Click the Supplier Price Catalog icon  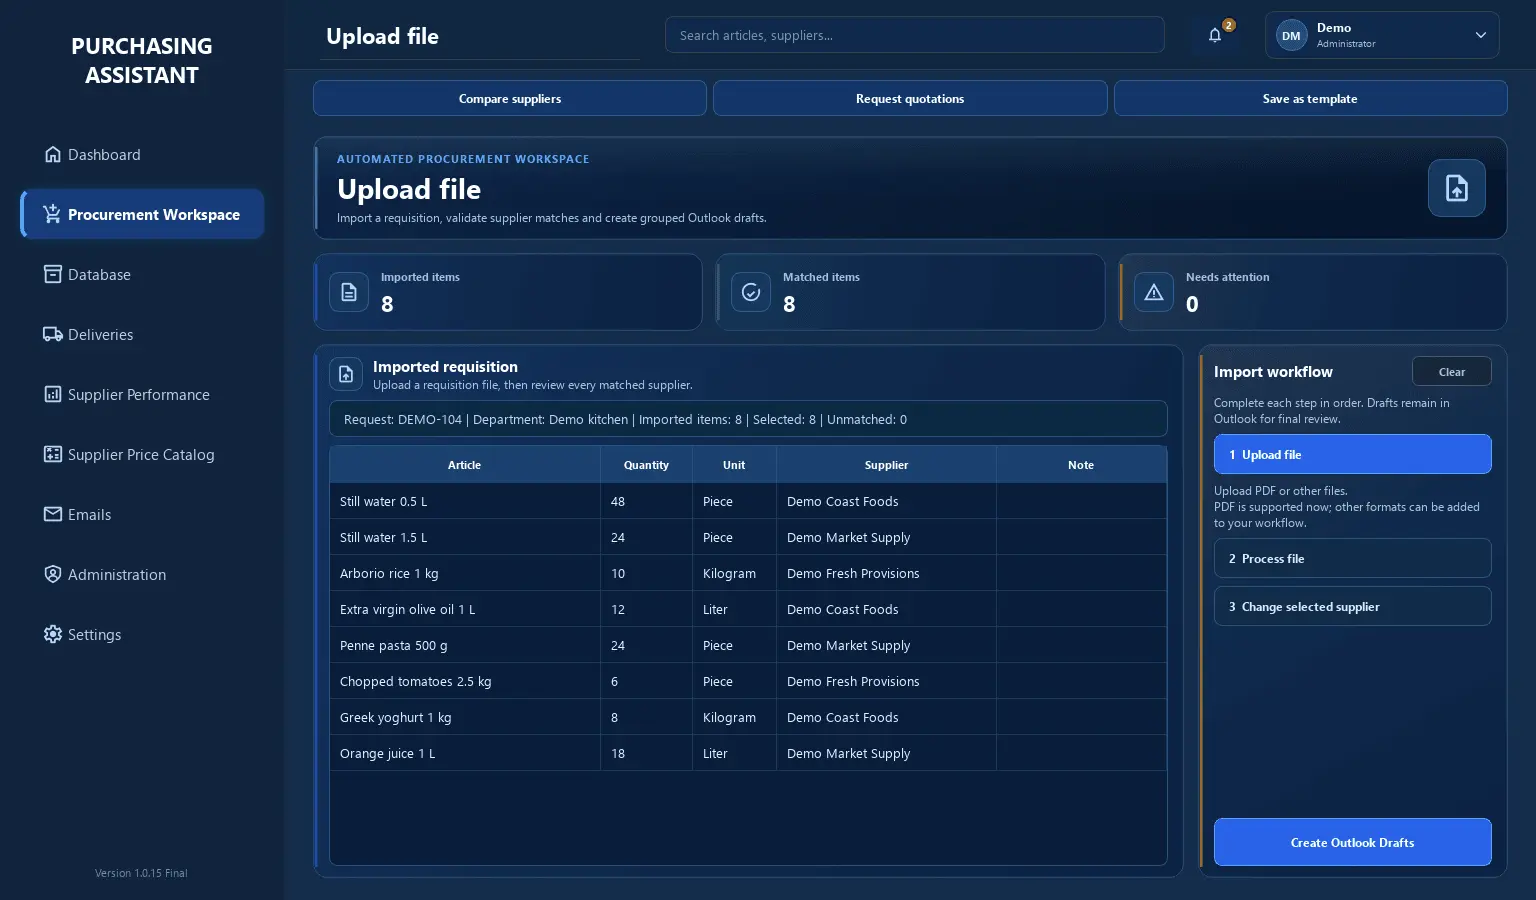[x=53, y=454]
